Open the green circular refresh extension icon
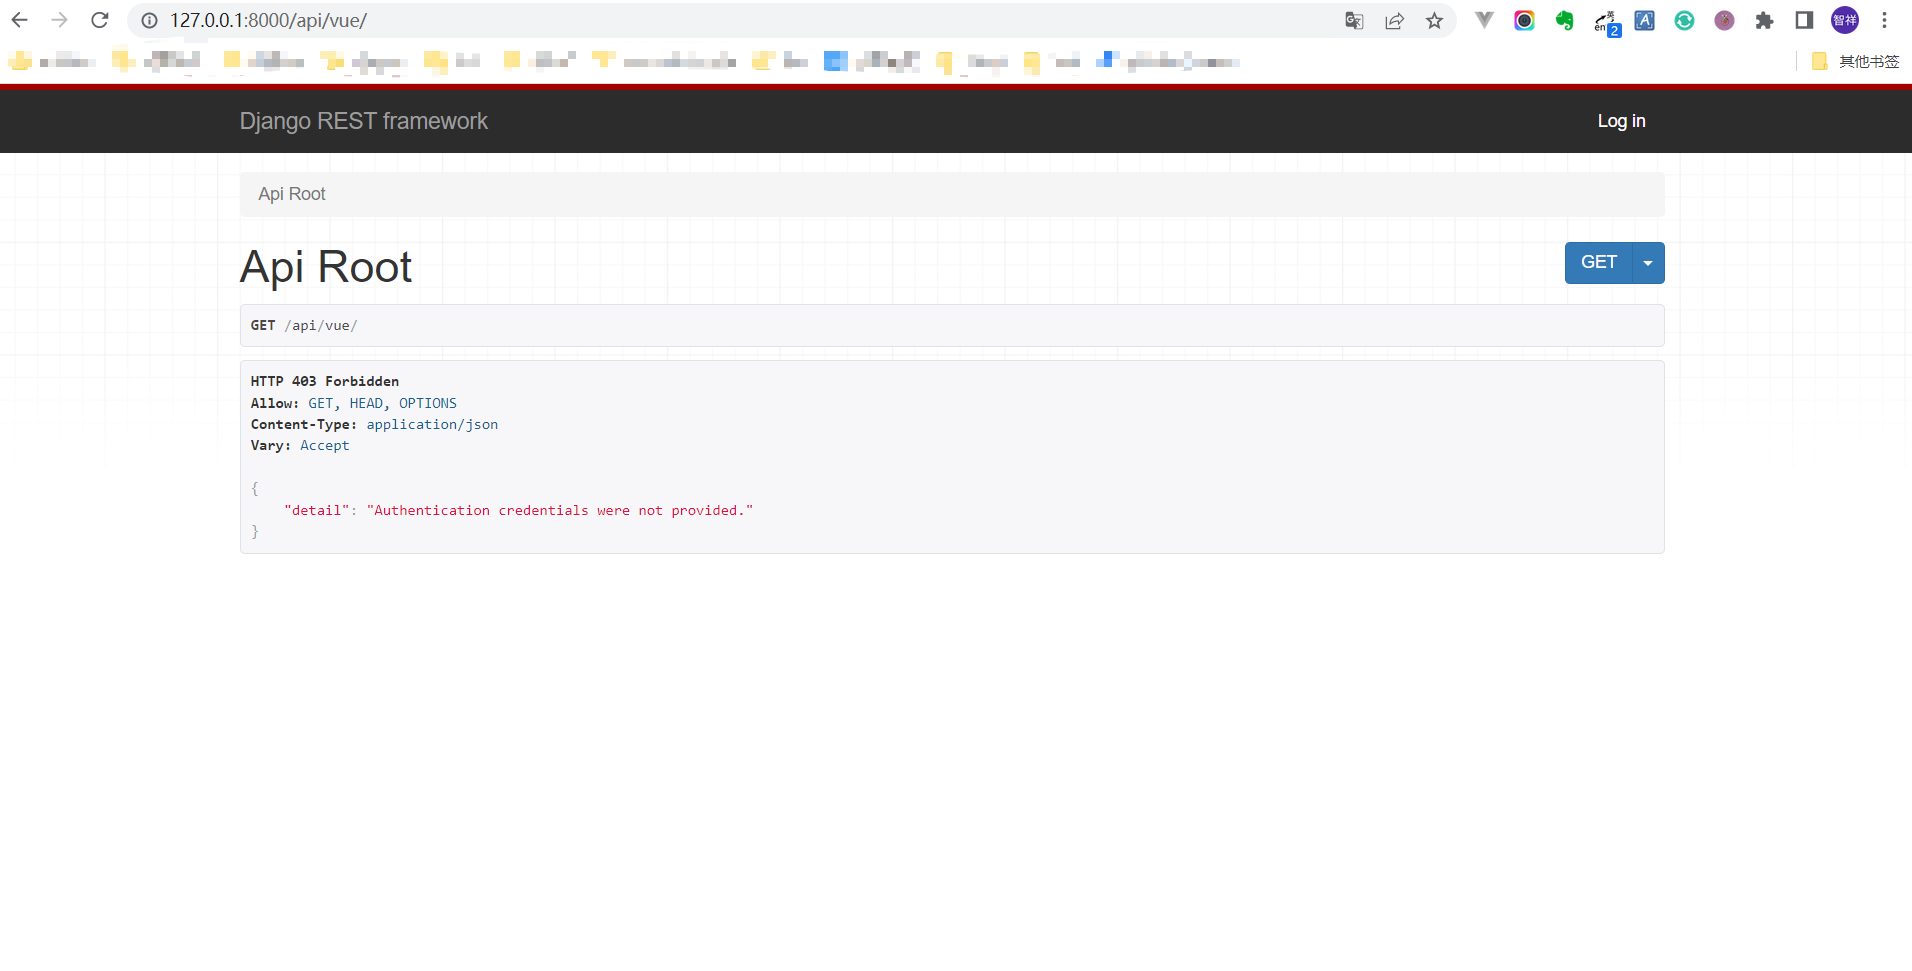Screen dimensions: 1912x971 (x=1684, y=20)
